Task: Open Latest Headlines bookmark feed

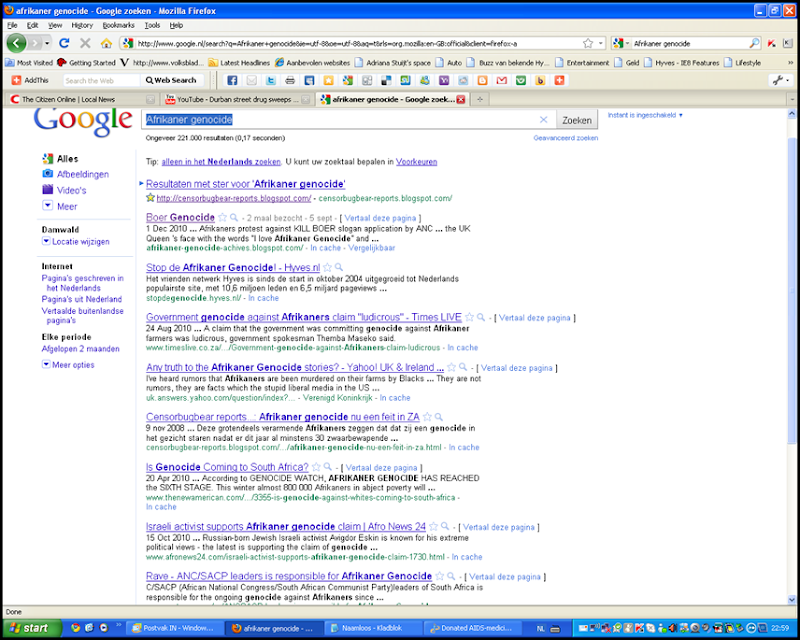Action: coord(239,63)
